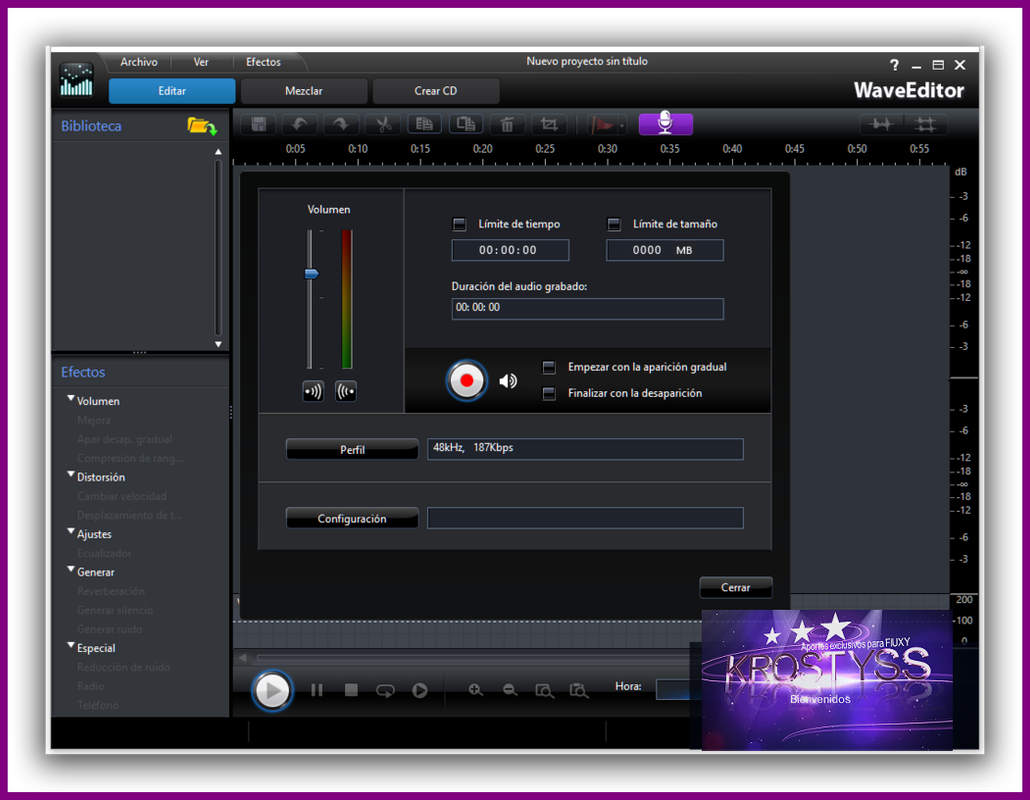The image size is (1030, 800).
Task: Click the copy icon in toolbar
Action: click(x=424, y=124)
